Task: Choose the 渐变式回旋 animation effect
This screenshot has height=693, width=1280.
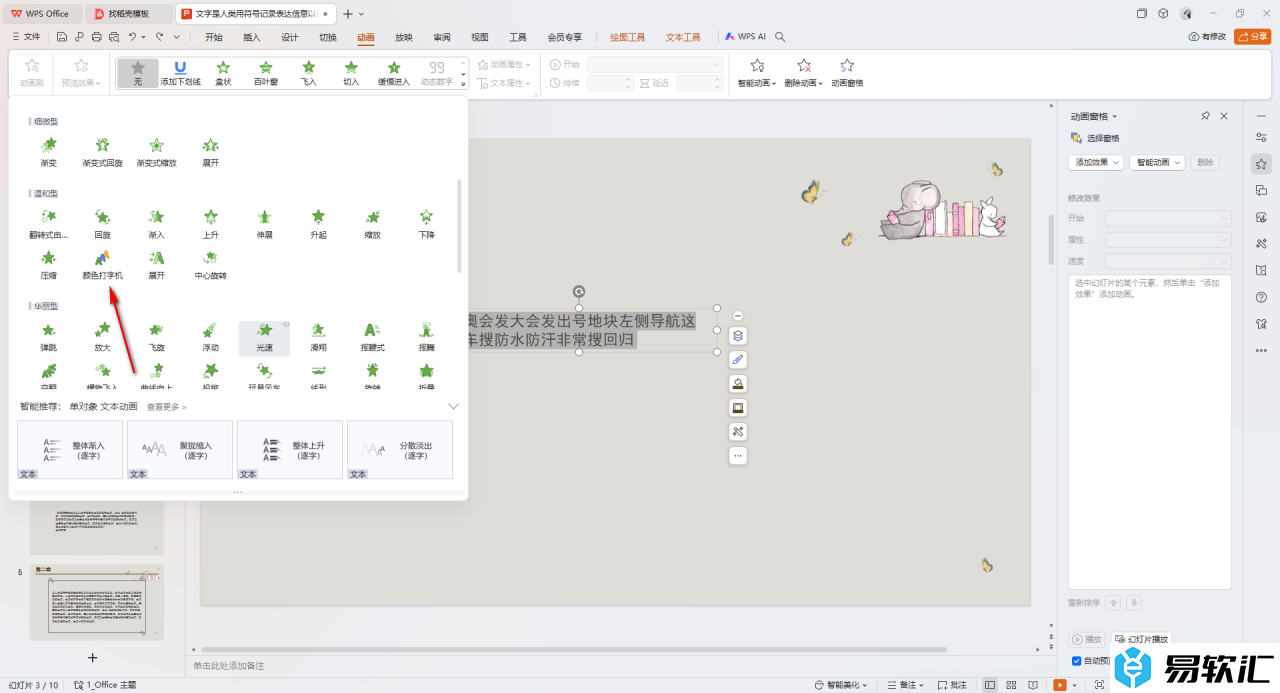Action: [102, 152]
